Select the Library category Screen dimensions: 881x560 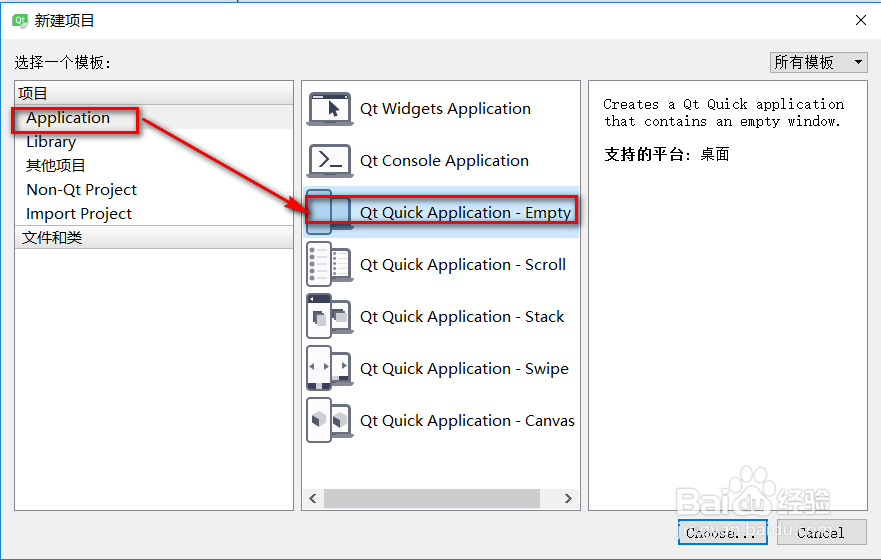click(154, 142)
